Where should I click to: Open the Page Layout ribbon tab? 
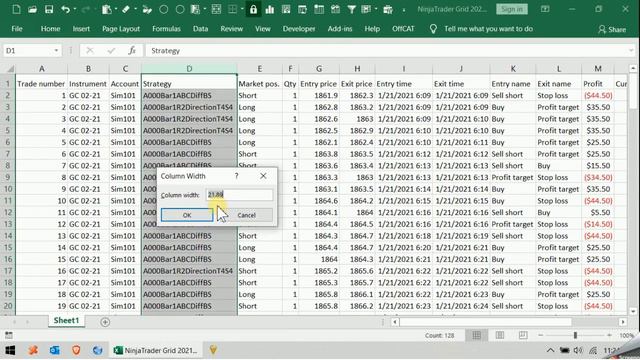click(121, 29)
